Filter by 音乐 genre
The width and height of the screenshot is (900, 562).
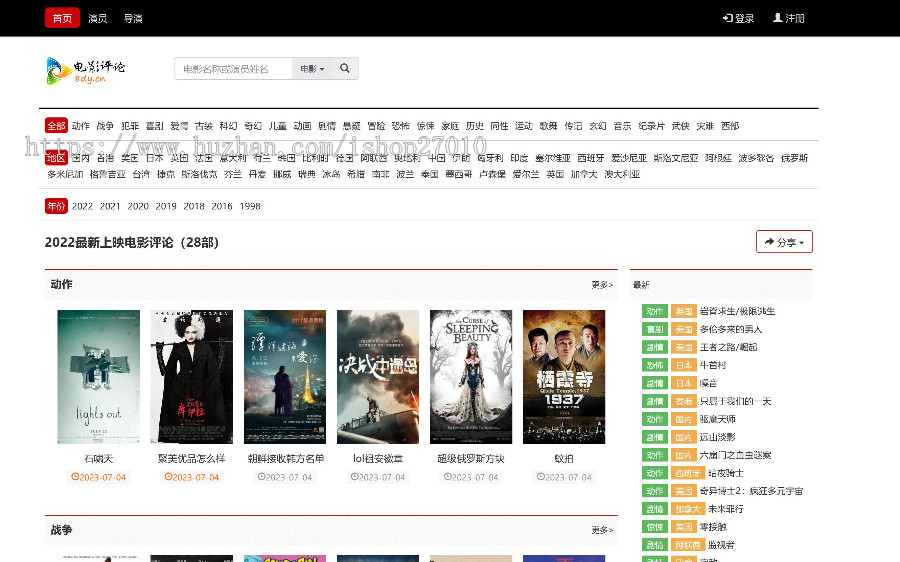pyautogui.click(x=622, y=126)
